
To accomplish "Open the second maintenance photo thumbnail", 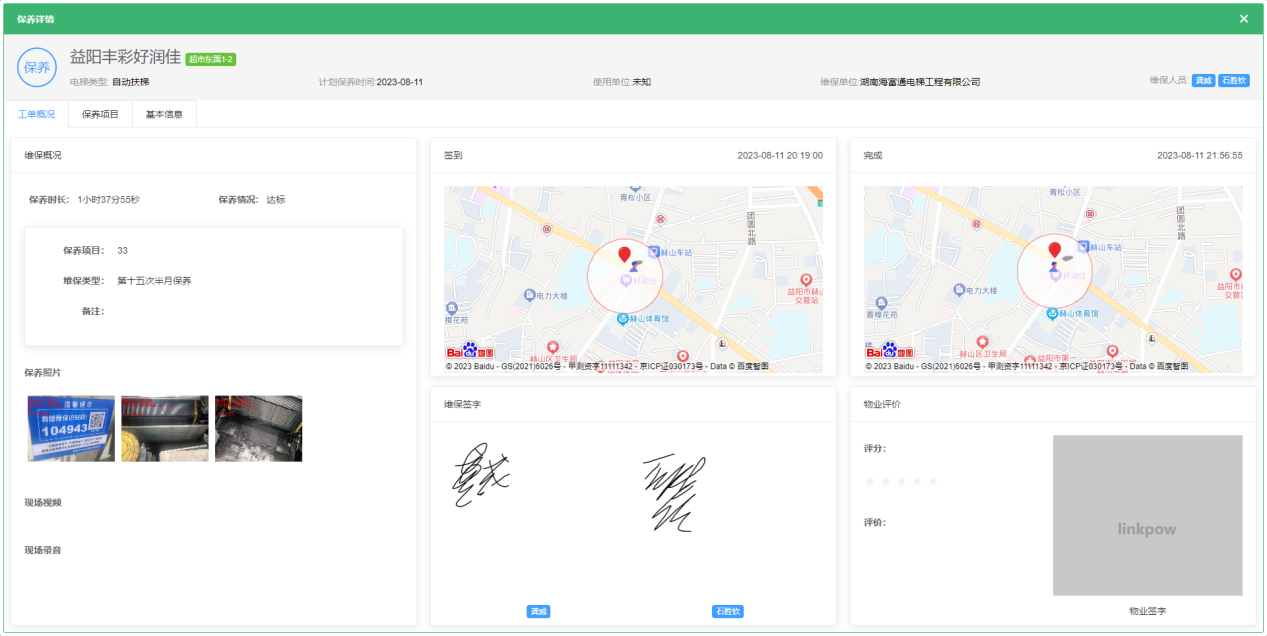I will (165, 428).
